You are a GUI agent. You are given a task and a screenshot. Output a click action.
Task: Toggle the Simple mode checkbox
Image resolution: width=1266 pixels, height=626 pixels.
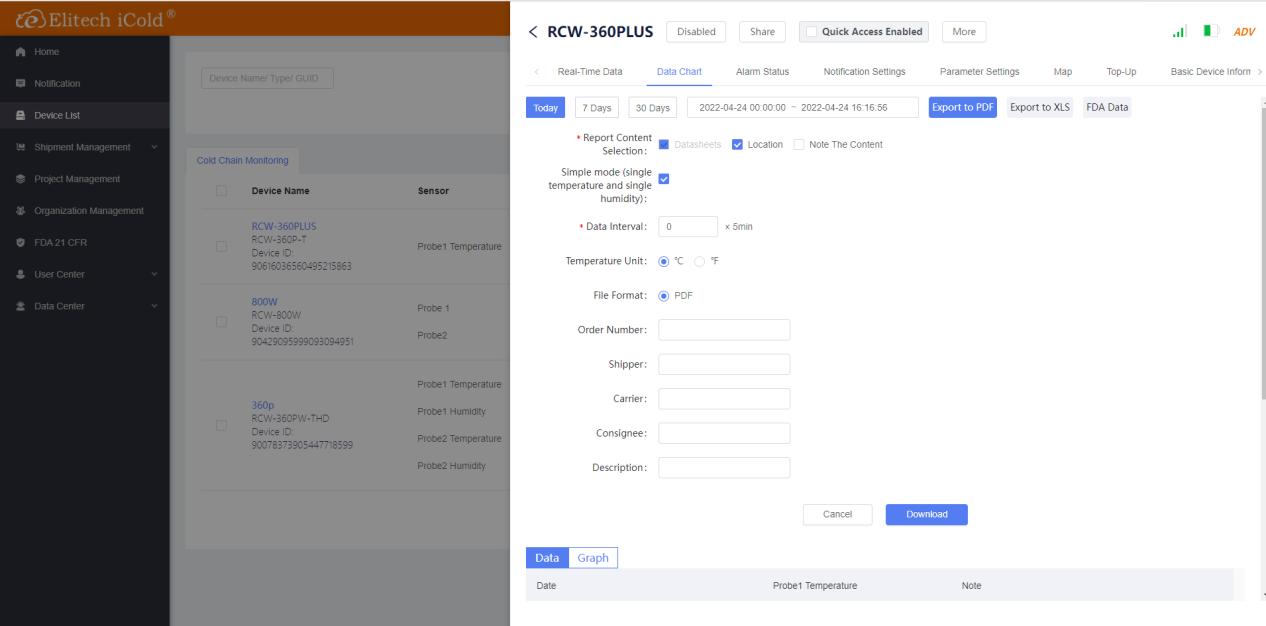click(664, 180)
